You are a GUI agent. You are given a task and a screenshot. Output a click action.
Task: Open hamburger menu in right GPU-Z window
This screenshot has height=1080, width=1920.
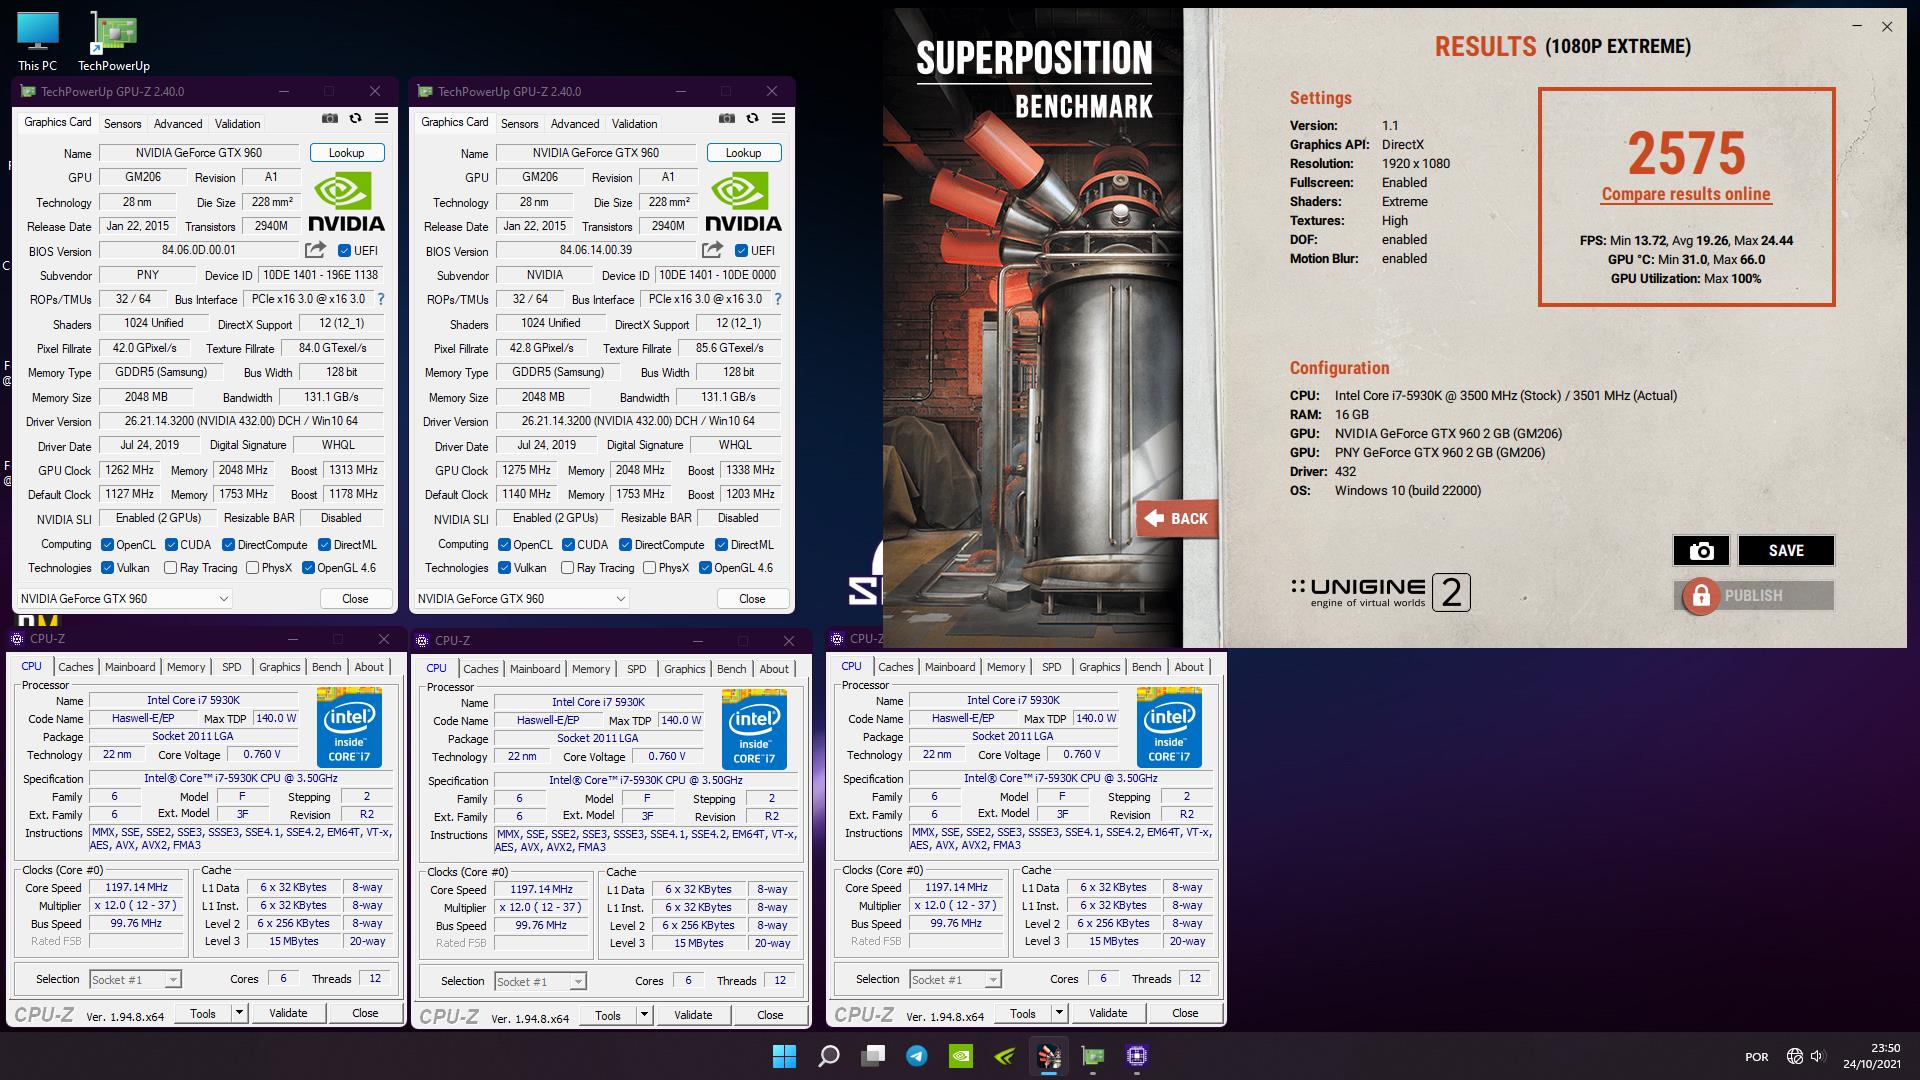[x=778, y=118]
